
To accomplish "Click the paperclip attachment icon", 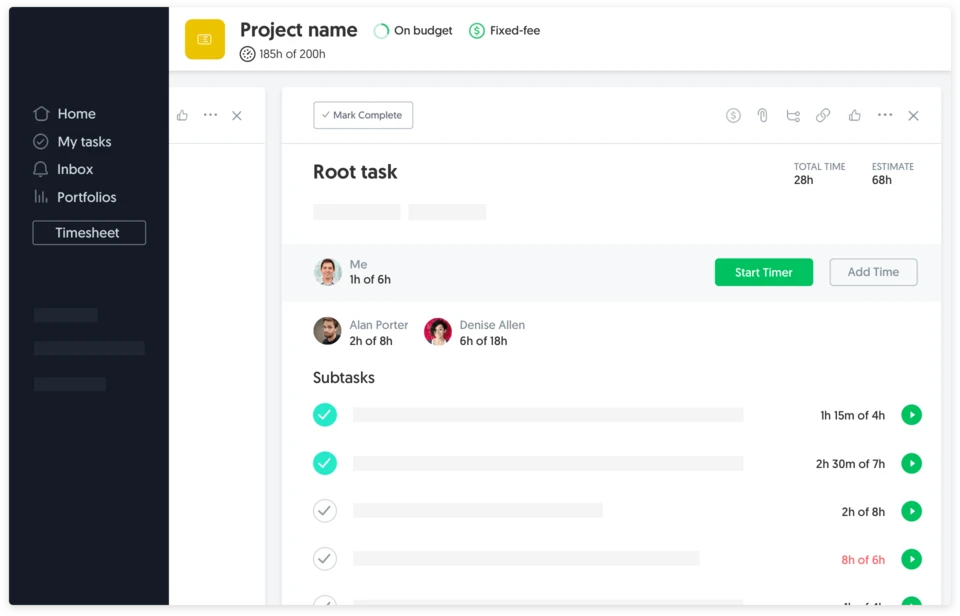I will [762, 116].
